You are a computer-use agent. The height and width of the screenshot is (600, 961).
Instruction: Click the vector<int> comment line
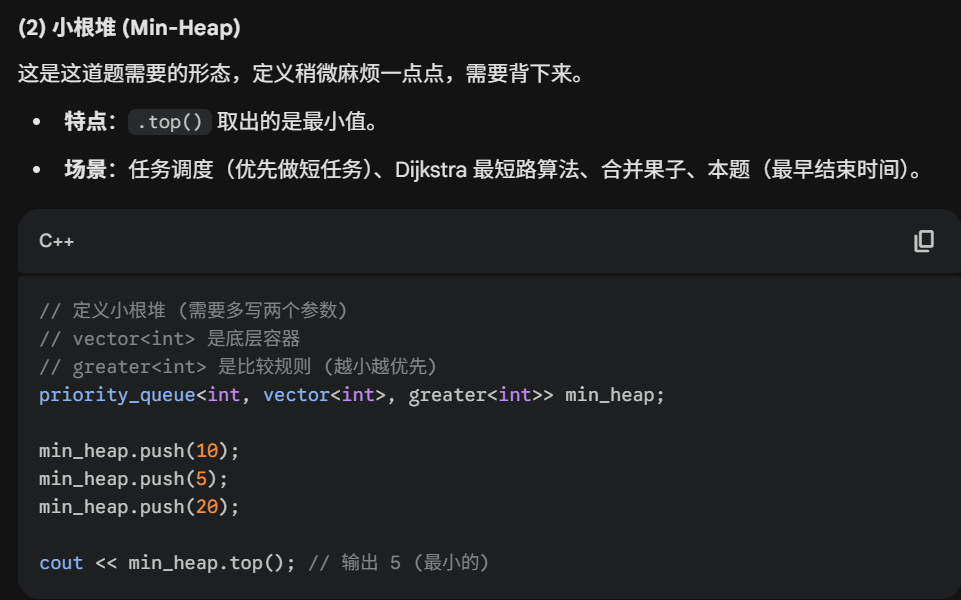click(x=170, y=338)
